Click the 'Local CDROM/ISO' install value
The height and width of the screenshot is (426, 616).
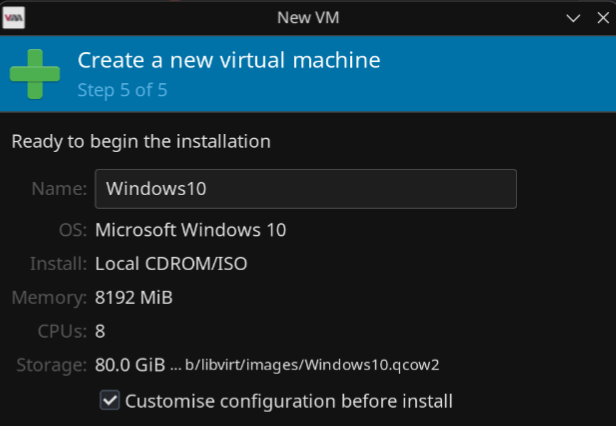tap(171, 264)
